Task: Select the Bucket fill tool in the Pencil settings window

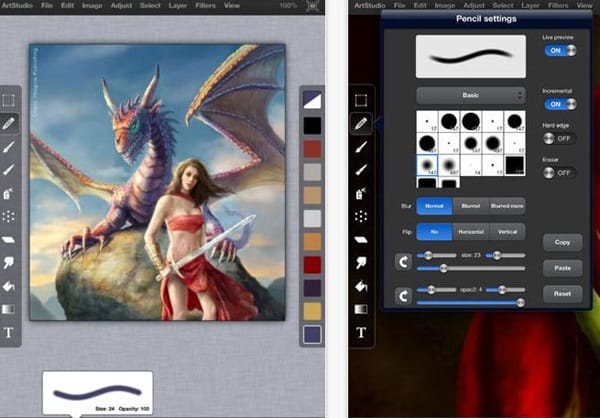Action: [x=361, y=286]
